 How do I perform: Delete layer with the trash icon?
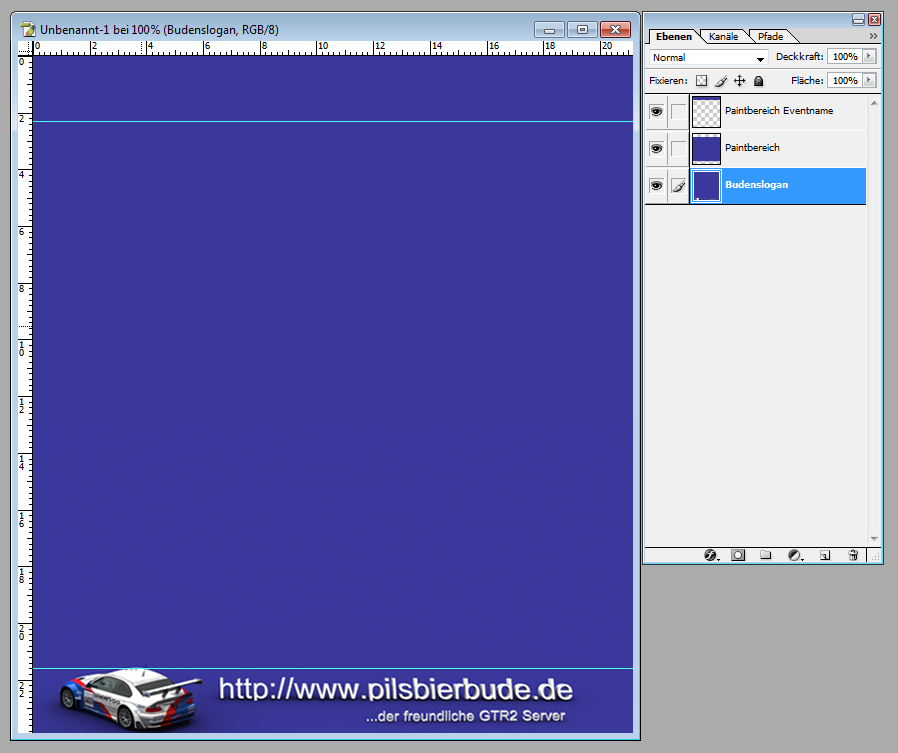point(852,555)
